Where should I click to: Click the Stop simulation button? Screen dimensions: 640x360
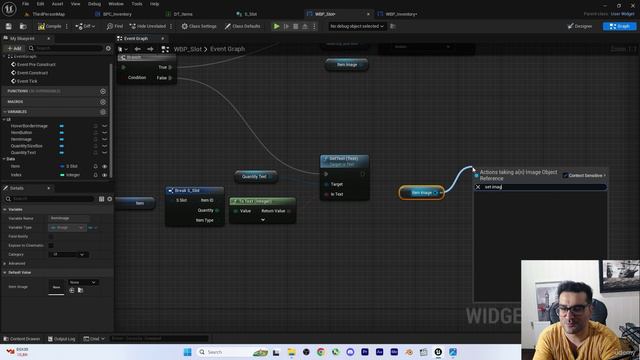pyautogui.click(x=296, y=26)
